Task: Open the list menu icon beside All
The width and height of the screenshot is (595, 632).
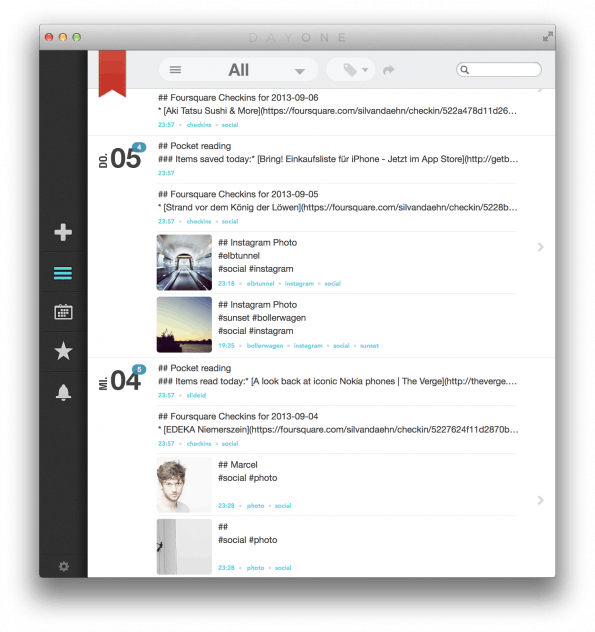Action: point(175,70)
